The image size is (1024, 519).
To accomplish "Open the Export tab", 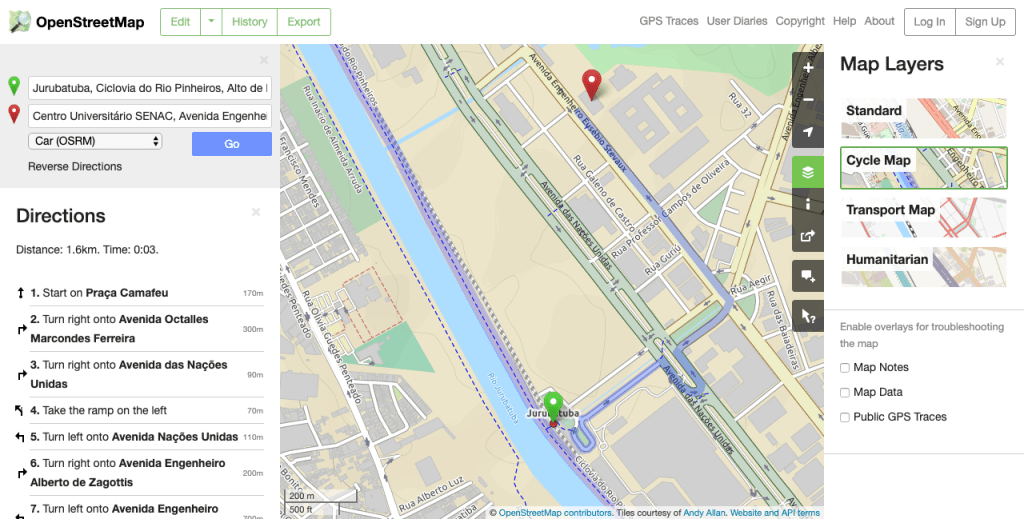I will pyautogui.click(x=303, y=22).
